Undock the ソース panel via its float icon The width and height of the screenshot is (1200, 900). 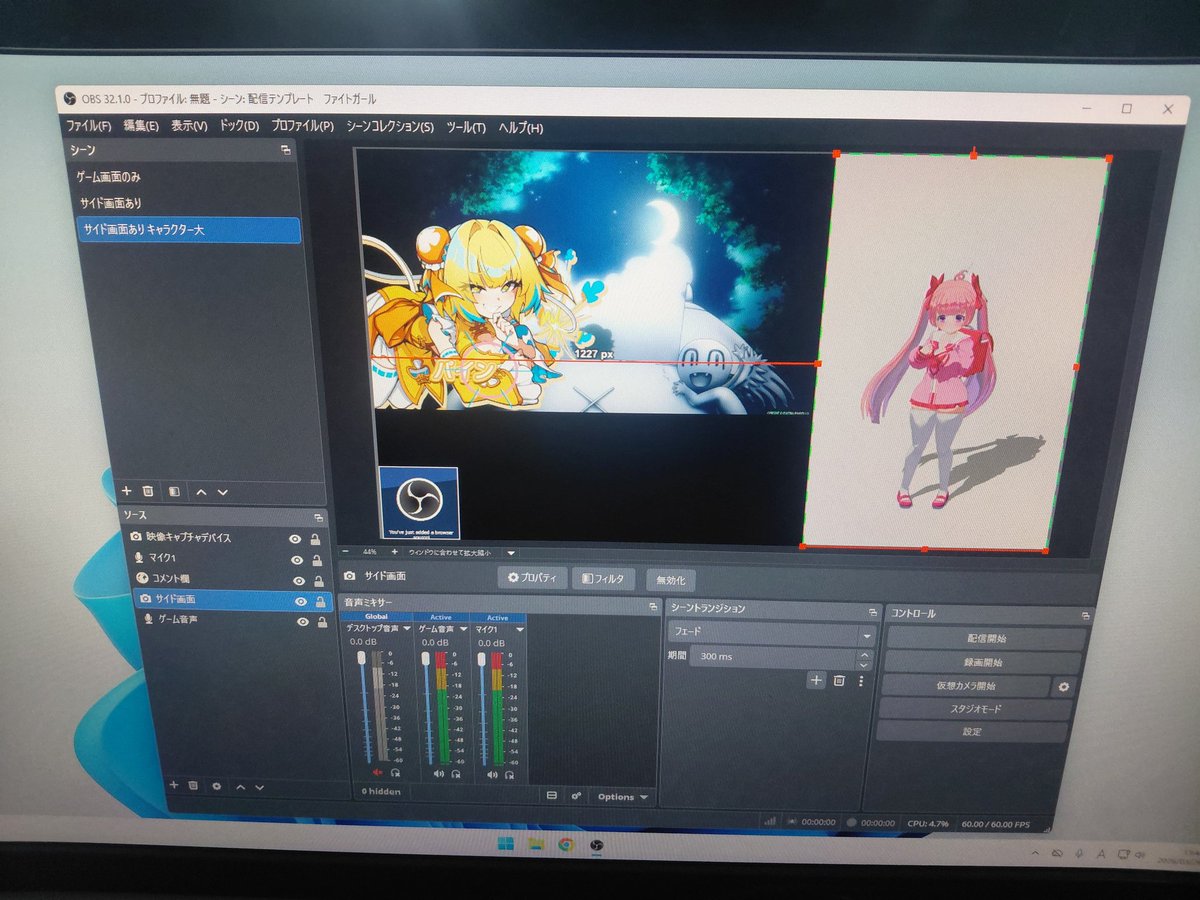tap(318, 517)
